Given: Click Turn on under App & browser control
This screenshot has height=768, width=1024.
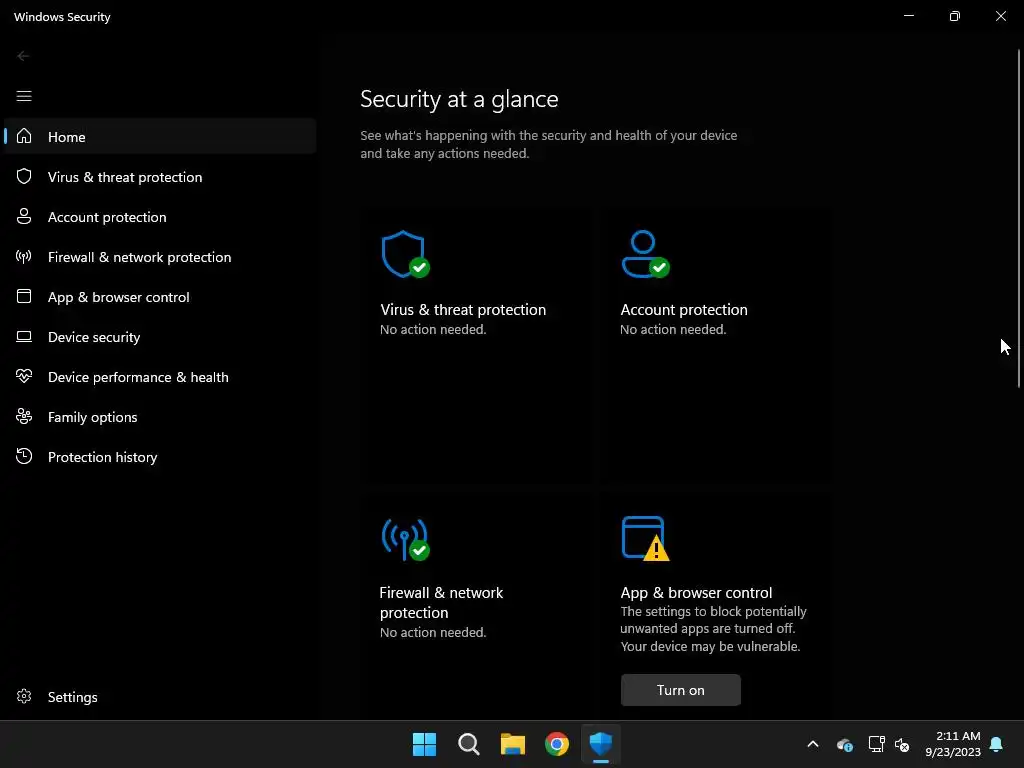Looking at the screenshot, I should click(680, 690).
